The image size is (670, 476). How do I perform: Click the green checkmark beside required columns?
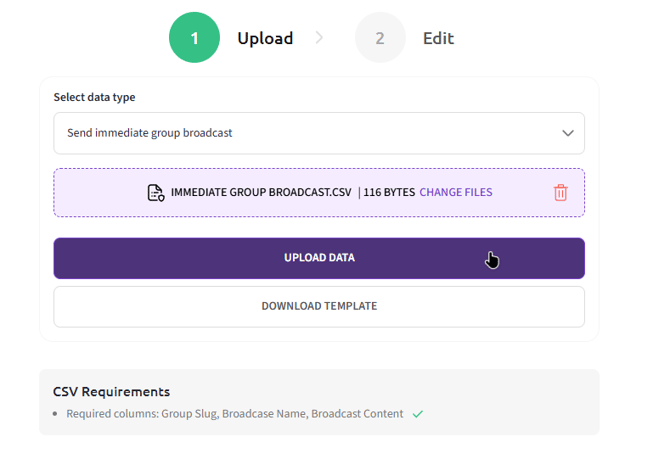tap(418, 414)
